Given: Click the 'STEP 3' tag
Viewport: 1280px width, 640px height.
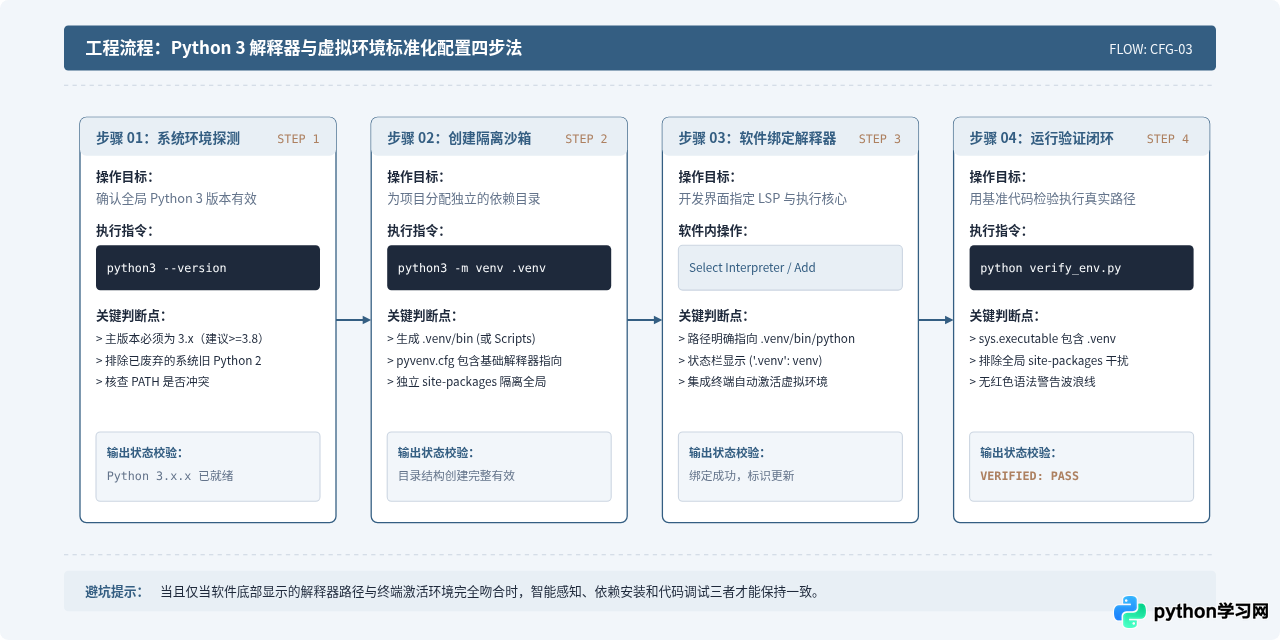Looking at the screenshot, I should (x=879, y=139).
